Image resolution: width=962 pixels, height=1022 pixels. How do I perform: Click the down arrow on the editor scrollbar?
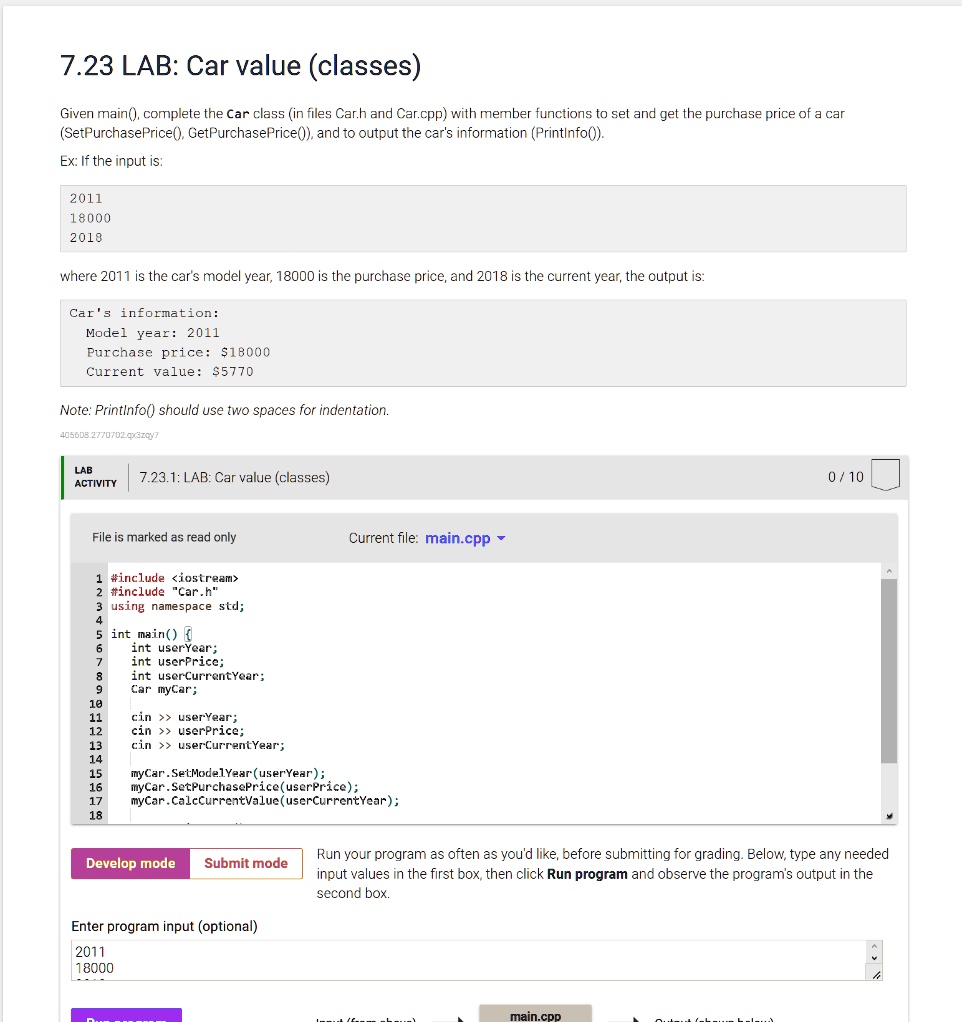point(888,816)
